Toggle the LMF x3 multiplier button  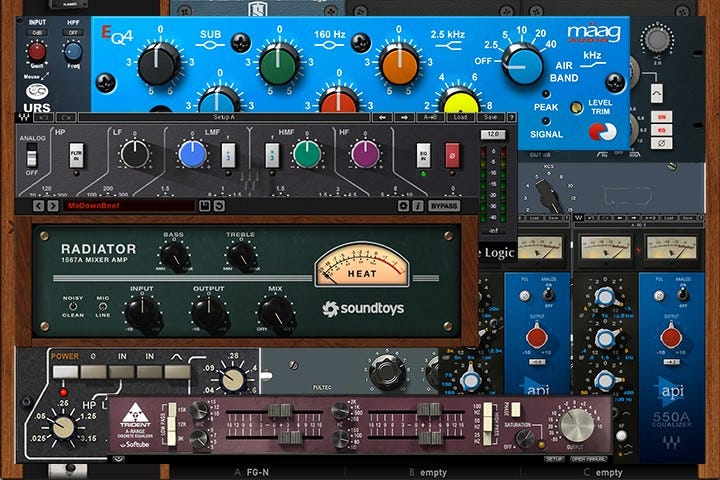tap(228, 155)
